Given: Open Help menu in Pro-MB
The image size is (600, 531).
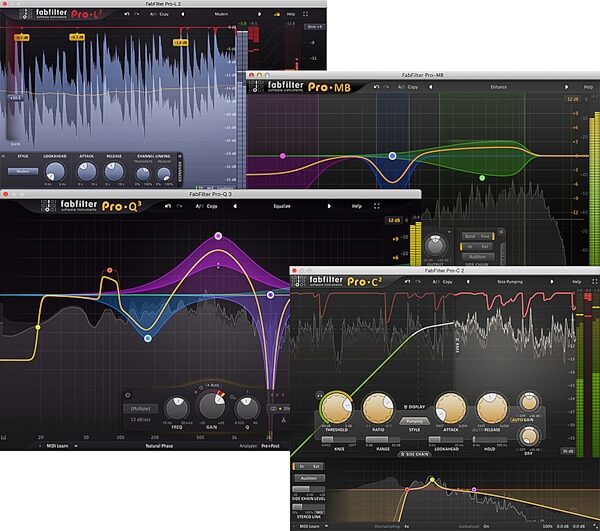Looking at the screenshot, I should point(588,87).
